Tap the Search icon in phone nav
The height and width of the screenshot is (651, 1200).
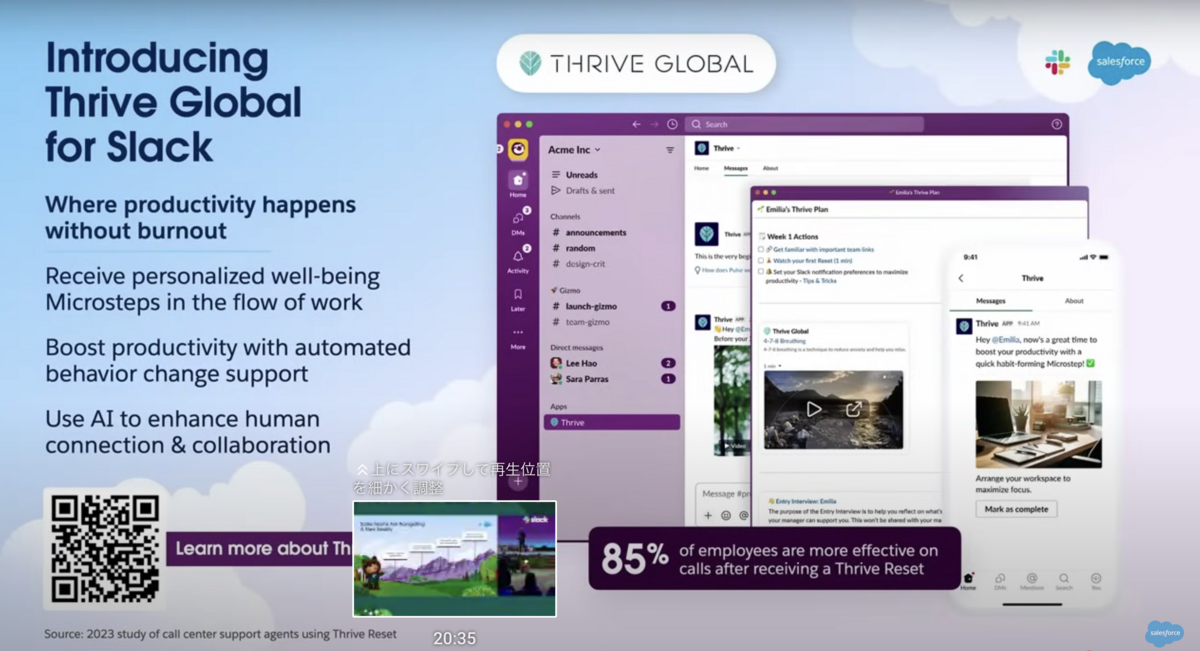point(1064,581)
